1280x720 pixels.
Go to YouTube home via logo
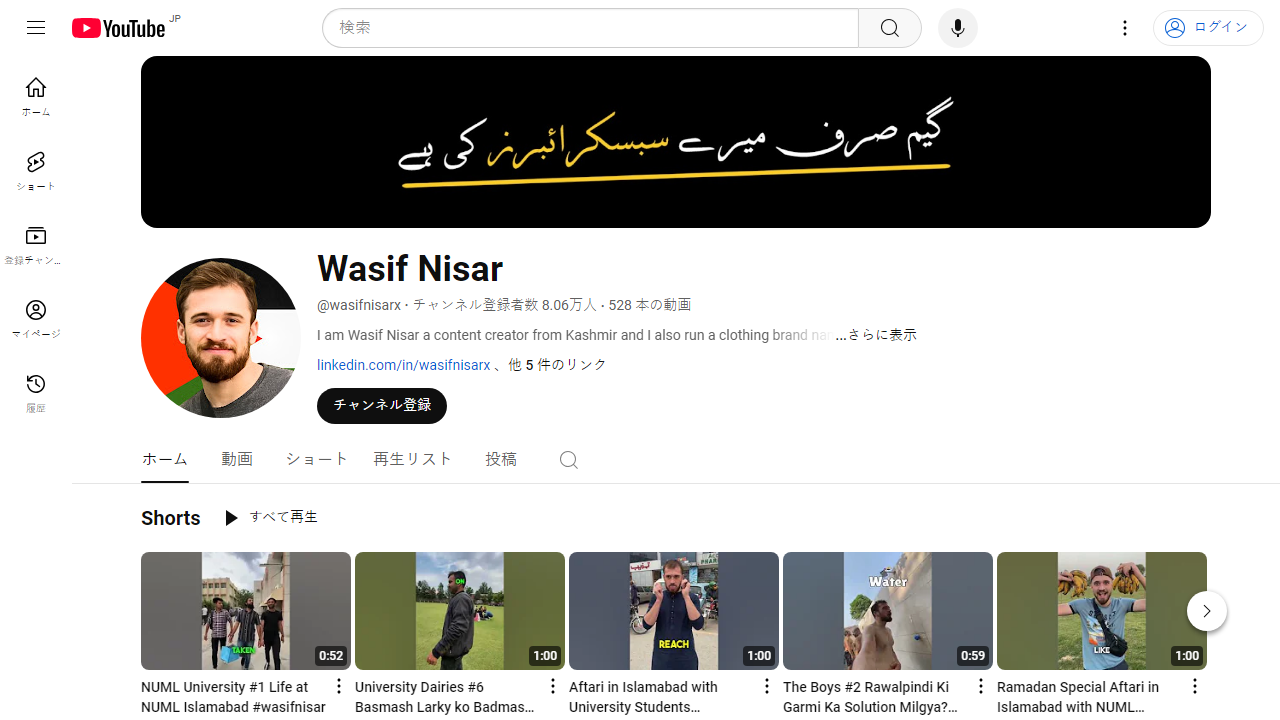[x=119, y=28]
